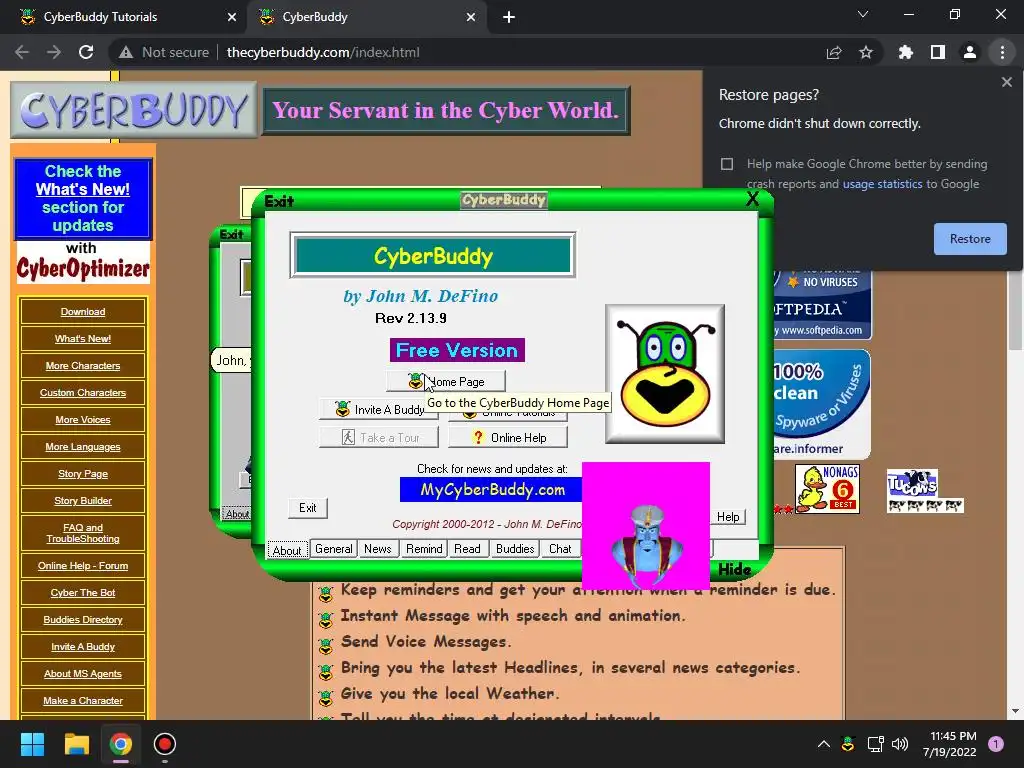
Task: Click the X on the CyberBuddy green frame
Action: 752,199
